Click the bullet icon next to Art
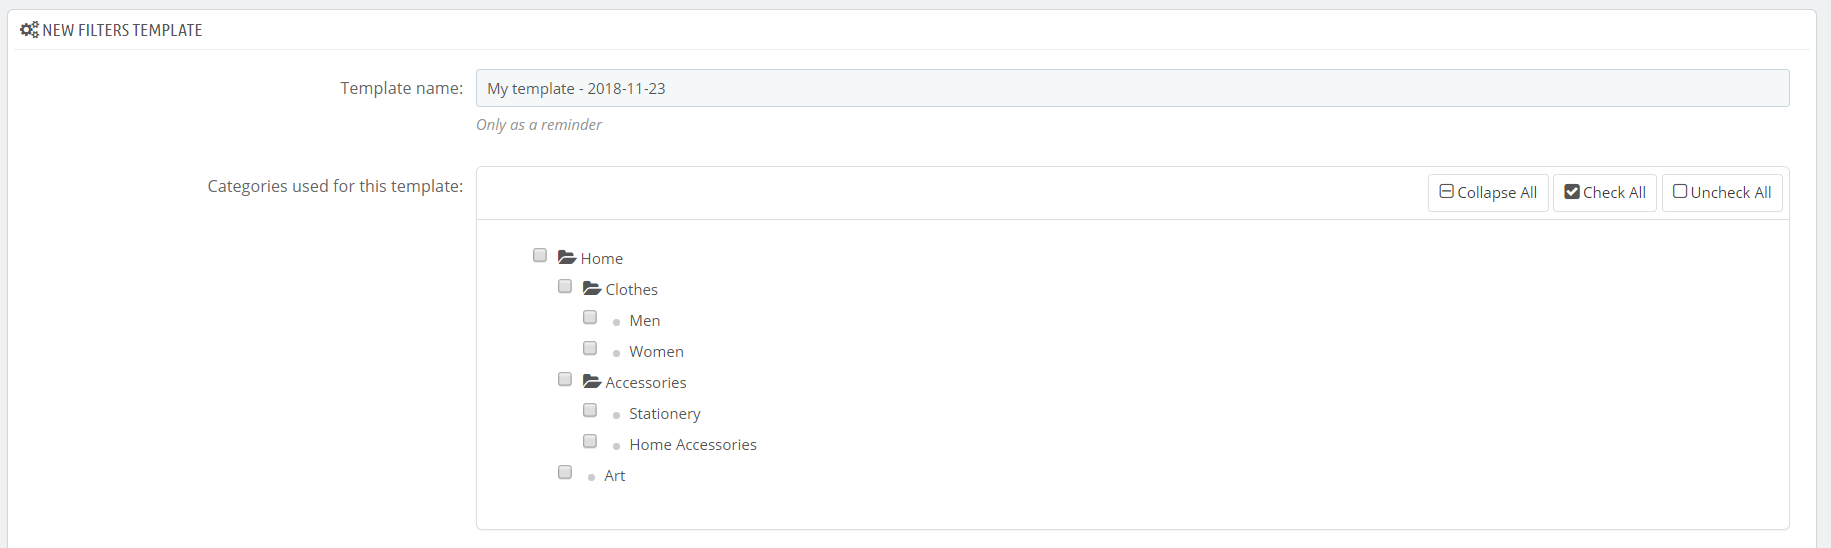 (591, 477)
